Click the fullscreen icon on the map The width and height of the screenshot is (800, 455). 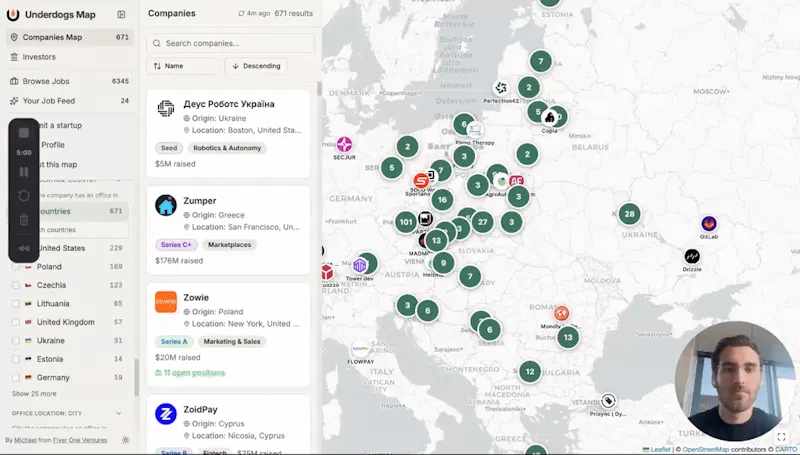[x=781, y=437]
